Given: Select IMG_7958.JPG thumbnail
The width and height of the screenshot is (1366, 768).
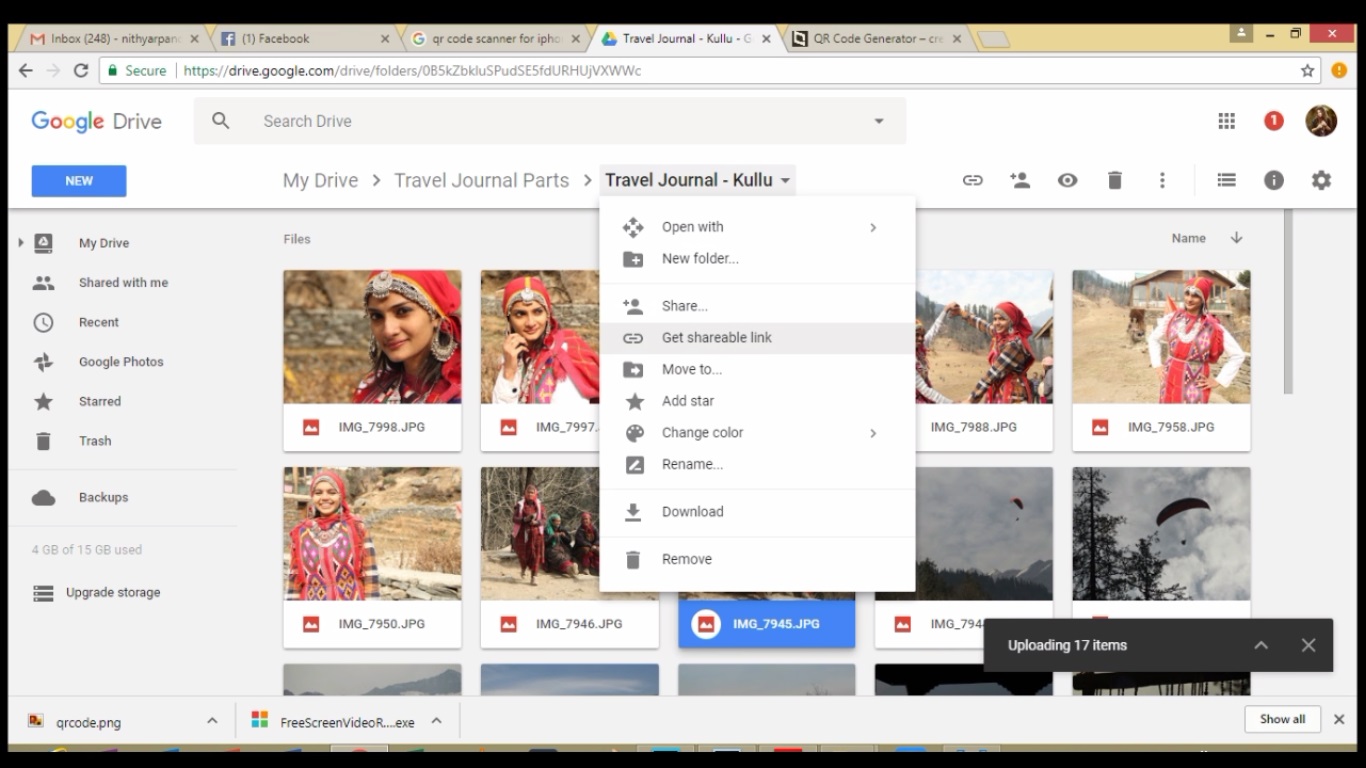Looking at the screenshot, I should click(1161, 337).
